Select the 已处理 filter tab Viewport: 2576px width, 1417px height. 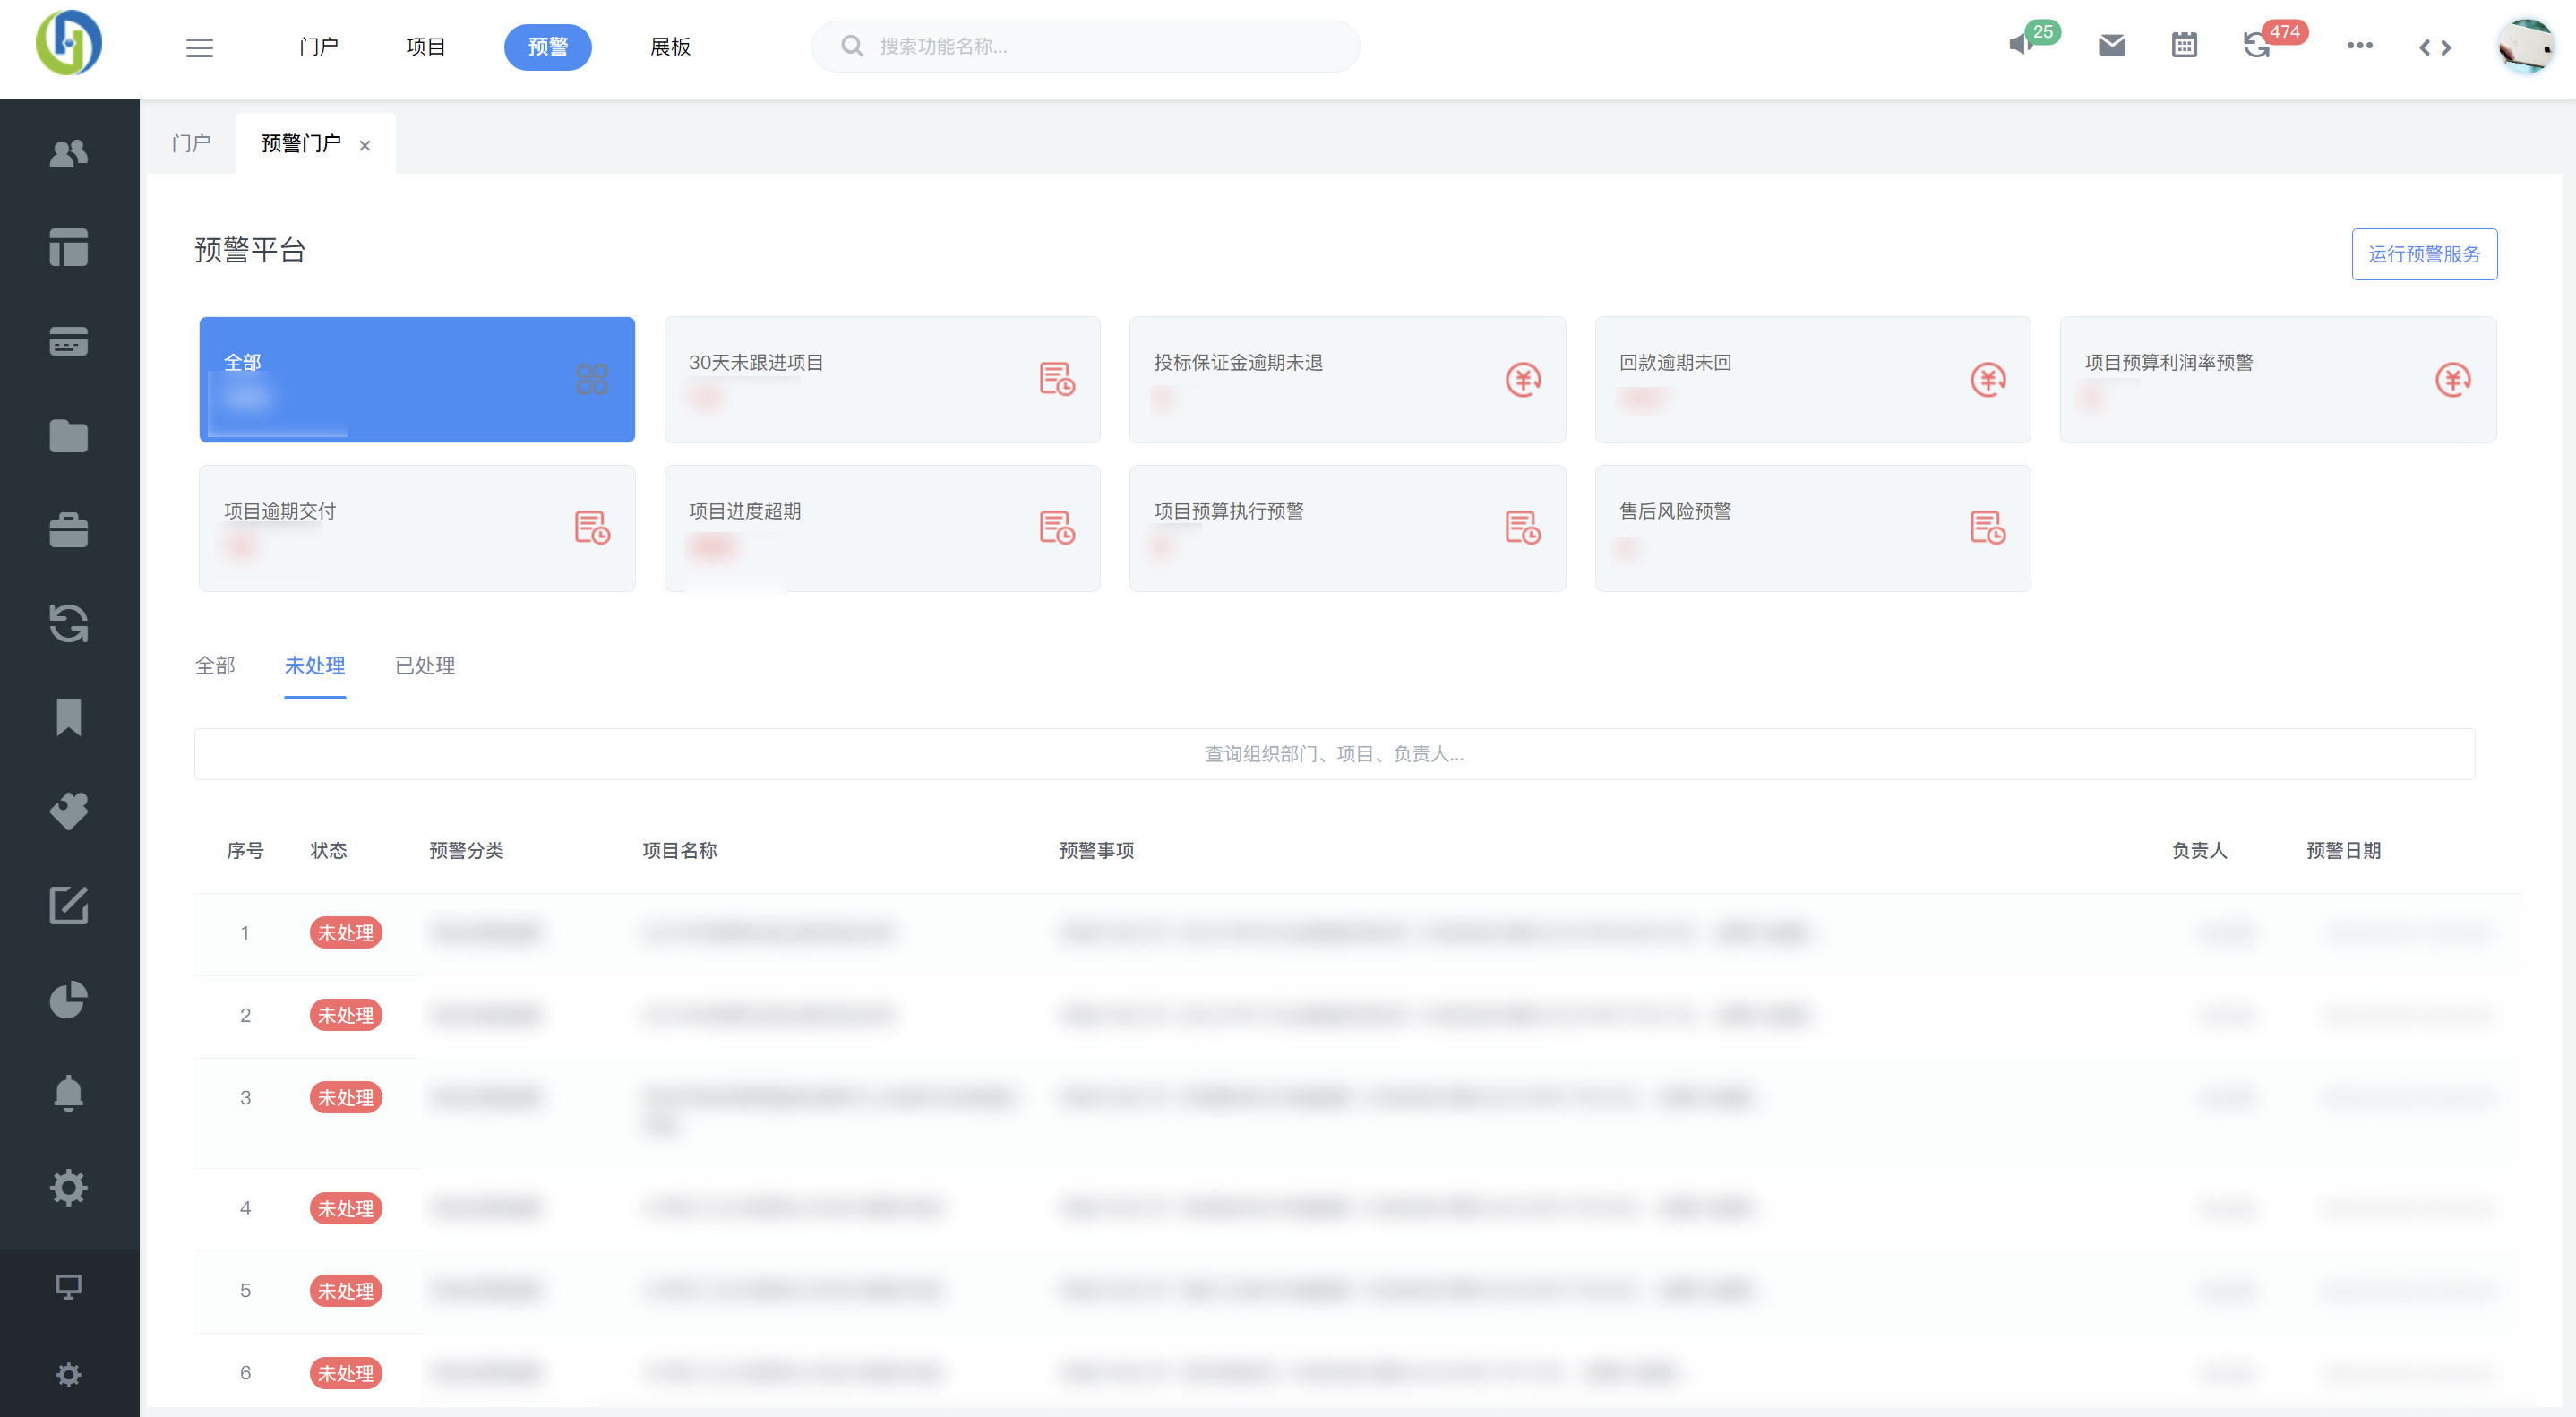click(424, 666)
